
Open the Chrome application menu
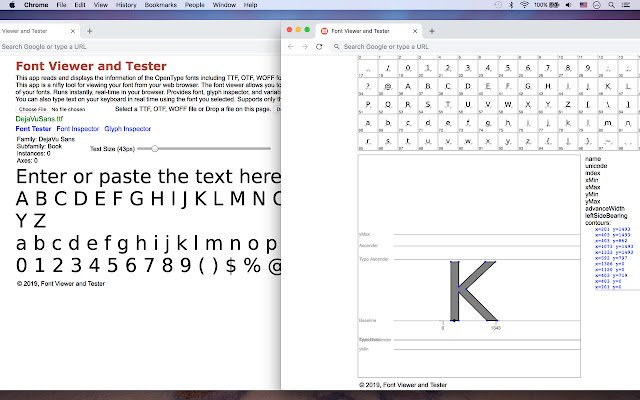pos(36,5)
